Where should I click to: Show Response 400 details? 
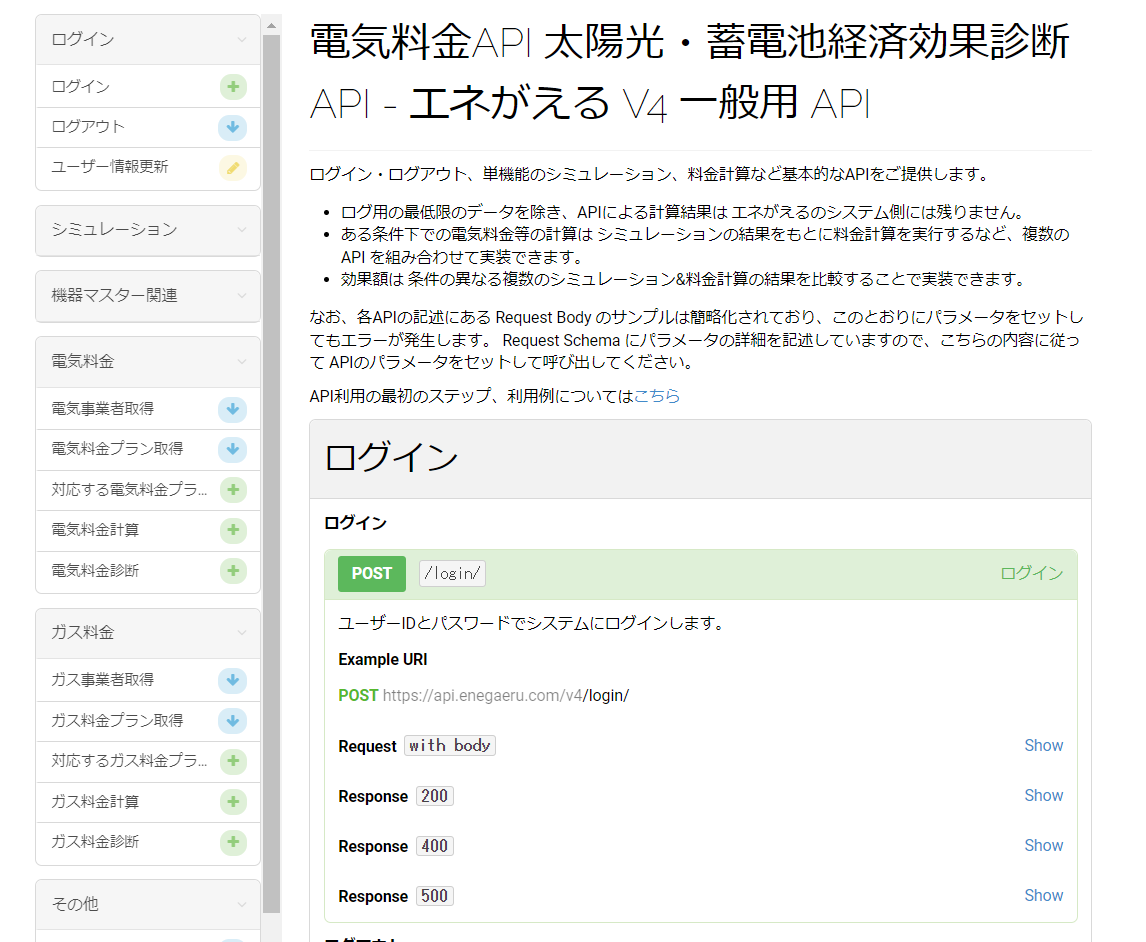coord(1043,846)
